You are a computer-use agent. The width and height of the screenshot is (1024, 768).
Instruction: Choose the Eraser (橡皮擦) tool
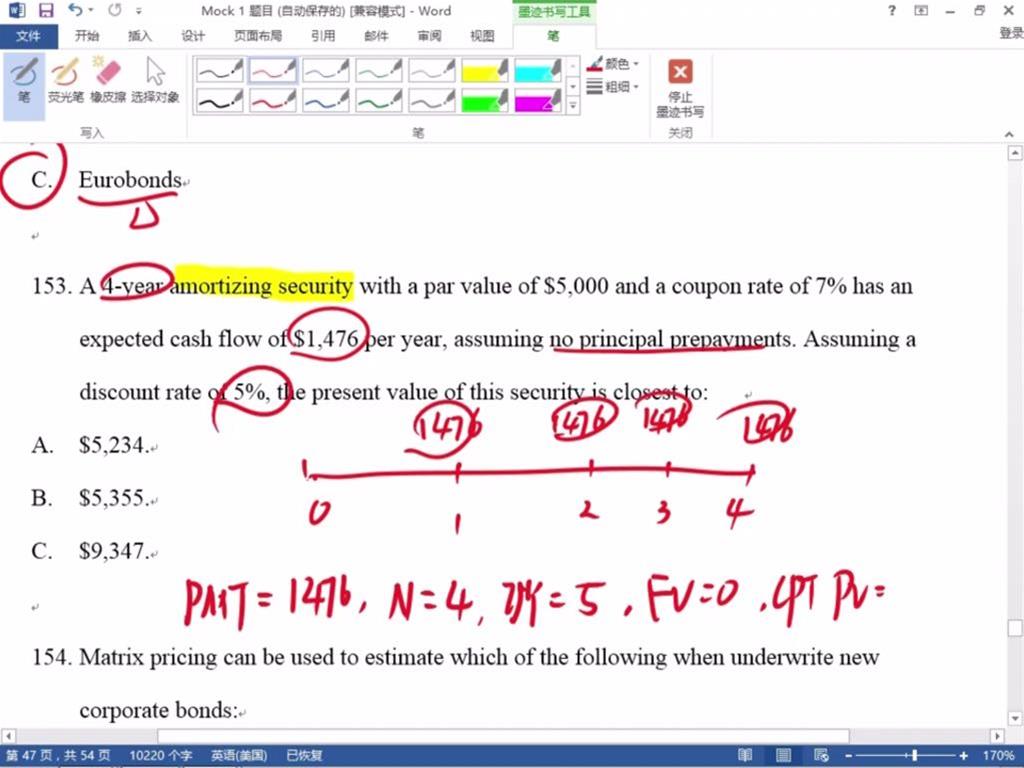tap(108, 82)
